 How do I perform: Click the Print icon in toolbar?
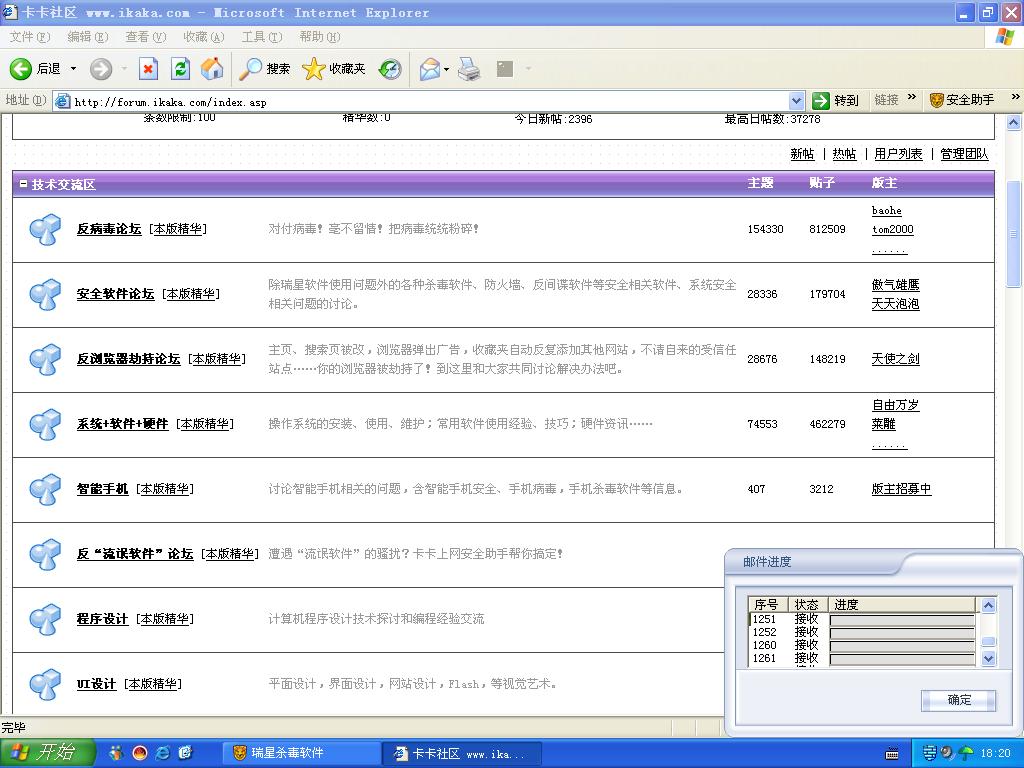click(469, 69)
